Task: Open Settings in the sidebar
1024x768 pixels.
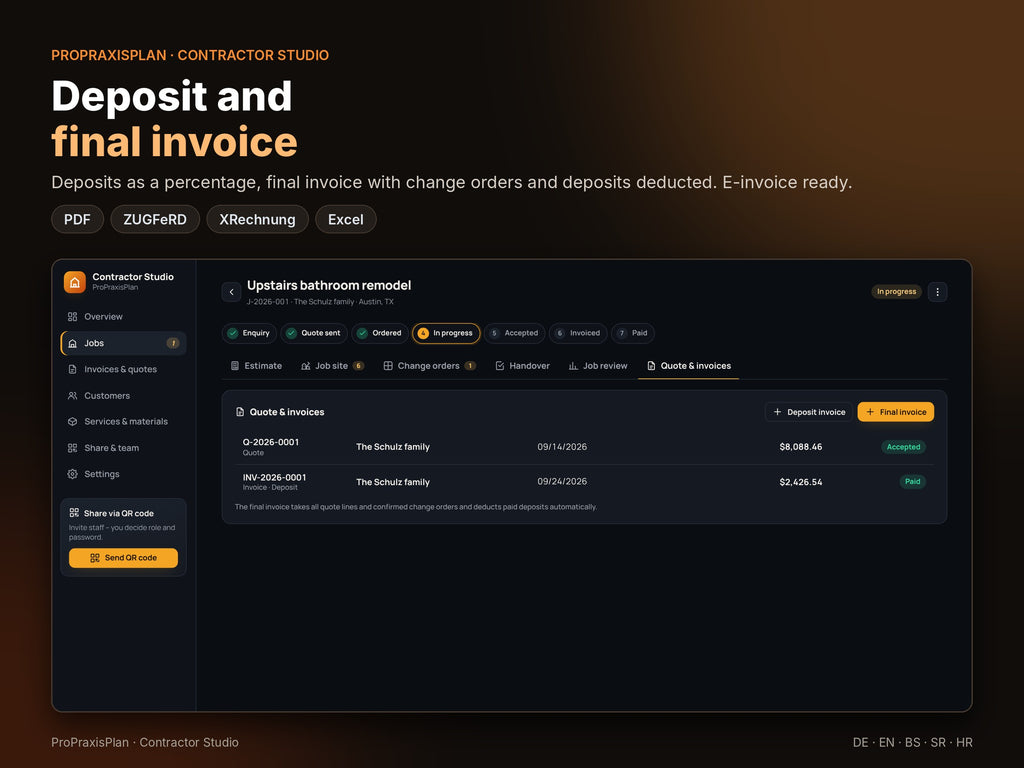Action: pos(123,474)
